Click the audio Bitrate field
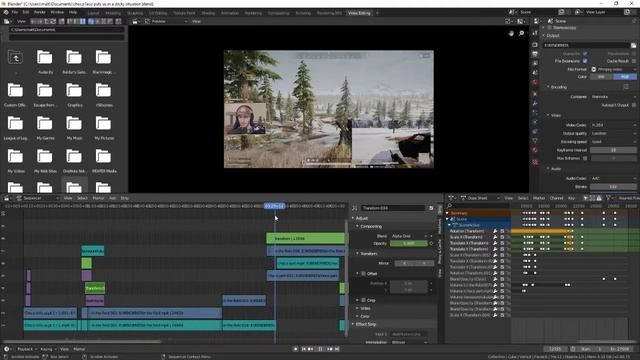This screenshot has width=640, height=360. tap(613, 187)
